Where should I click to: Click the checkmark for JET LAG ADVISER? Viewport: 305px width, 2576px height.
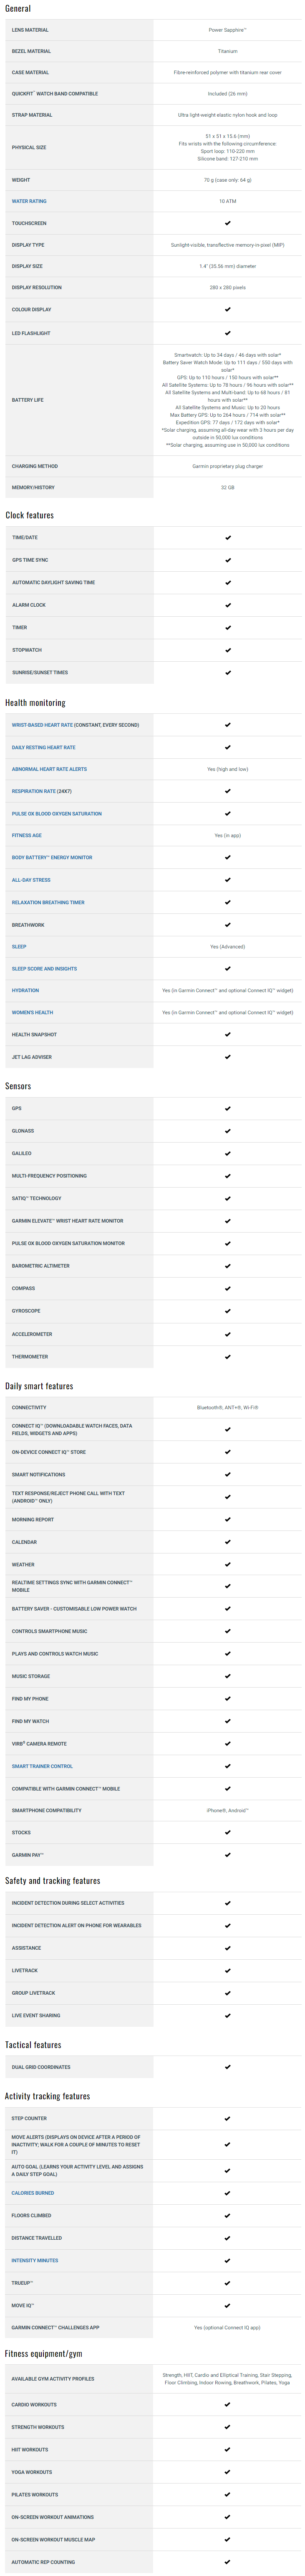coord(228,1057)
